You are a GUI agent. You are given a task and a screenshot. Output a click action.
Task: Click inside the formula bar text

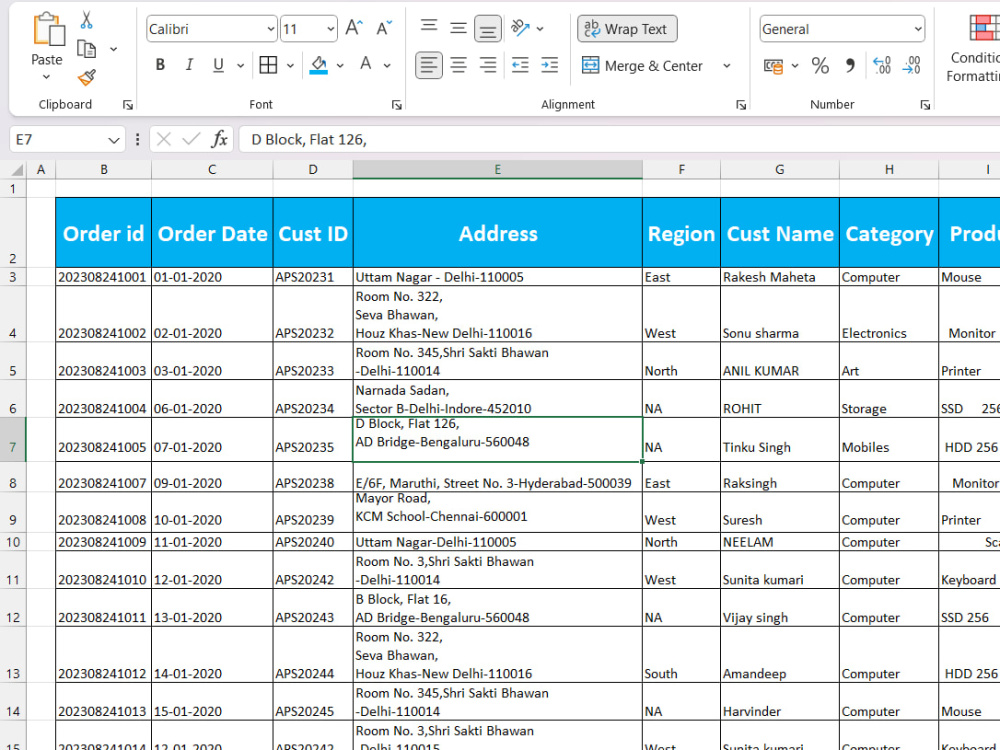pyautogui.click(x=309, y=140)
